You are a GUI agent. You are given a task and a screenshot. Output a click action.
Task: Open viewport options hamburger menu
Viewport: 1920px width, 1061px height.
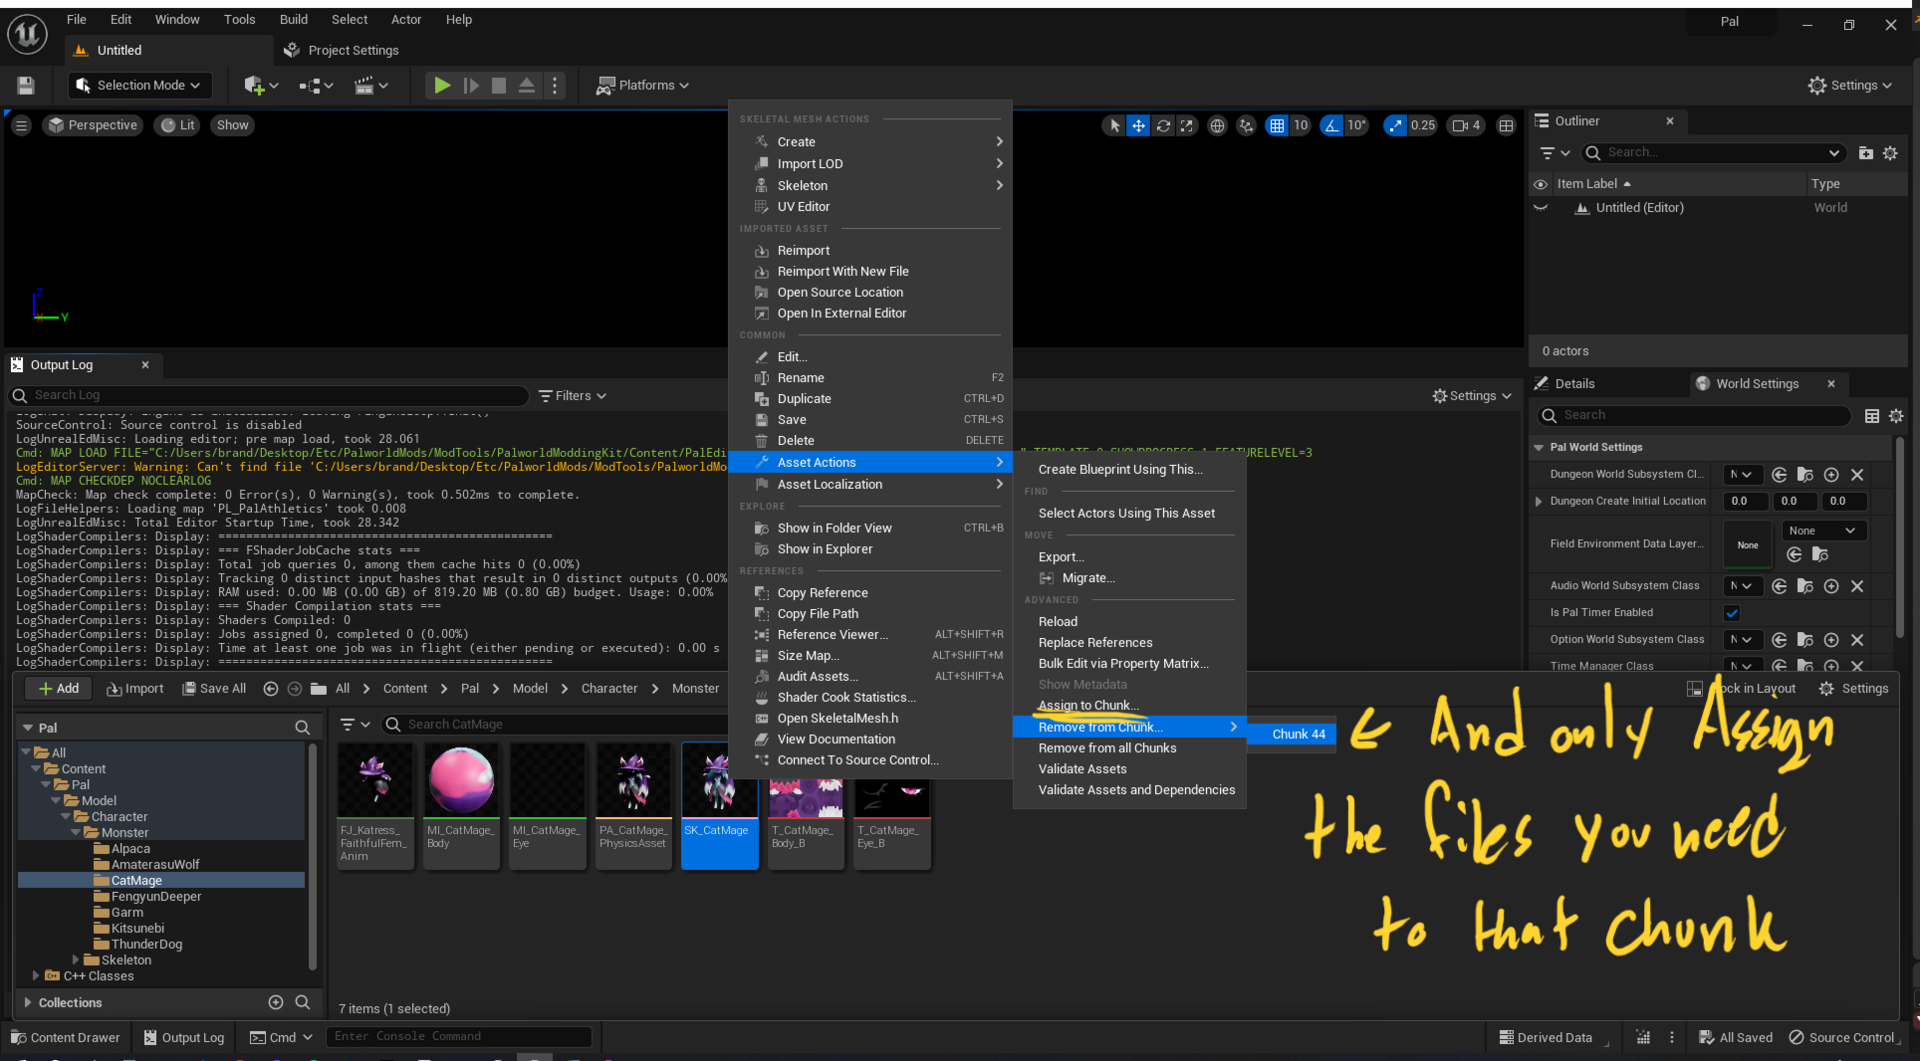pos(21,125)
